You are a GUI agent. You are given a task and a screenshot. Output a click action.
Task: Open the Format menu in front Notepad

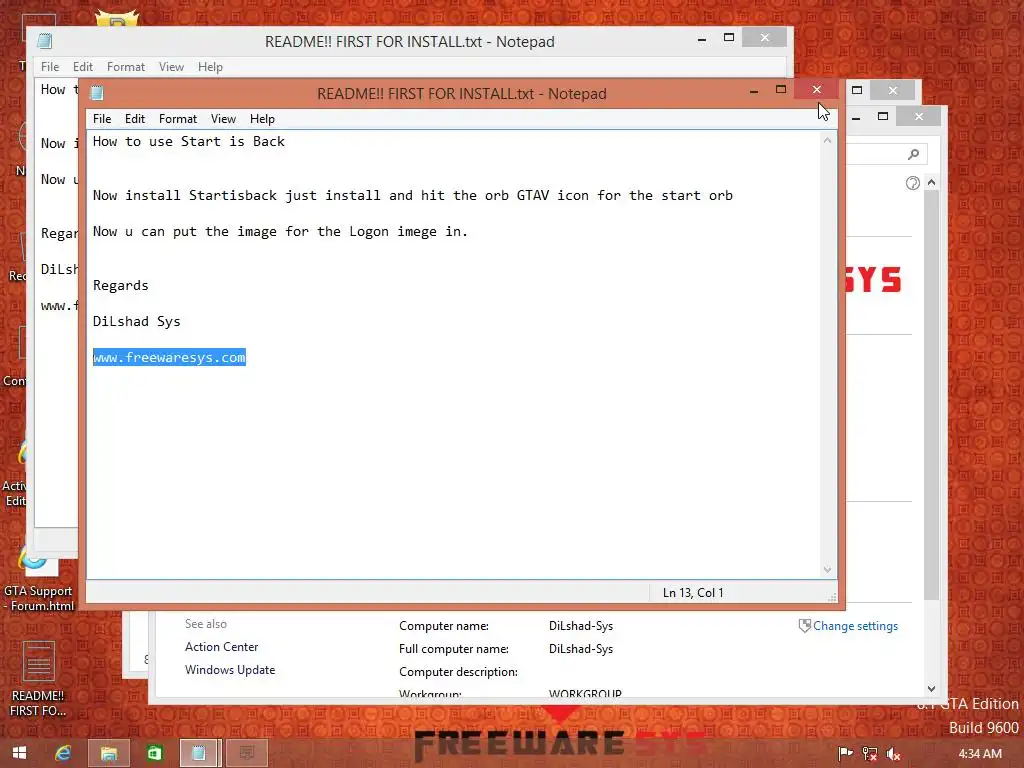pyautogui.click(x=178, y=119)
